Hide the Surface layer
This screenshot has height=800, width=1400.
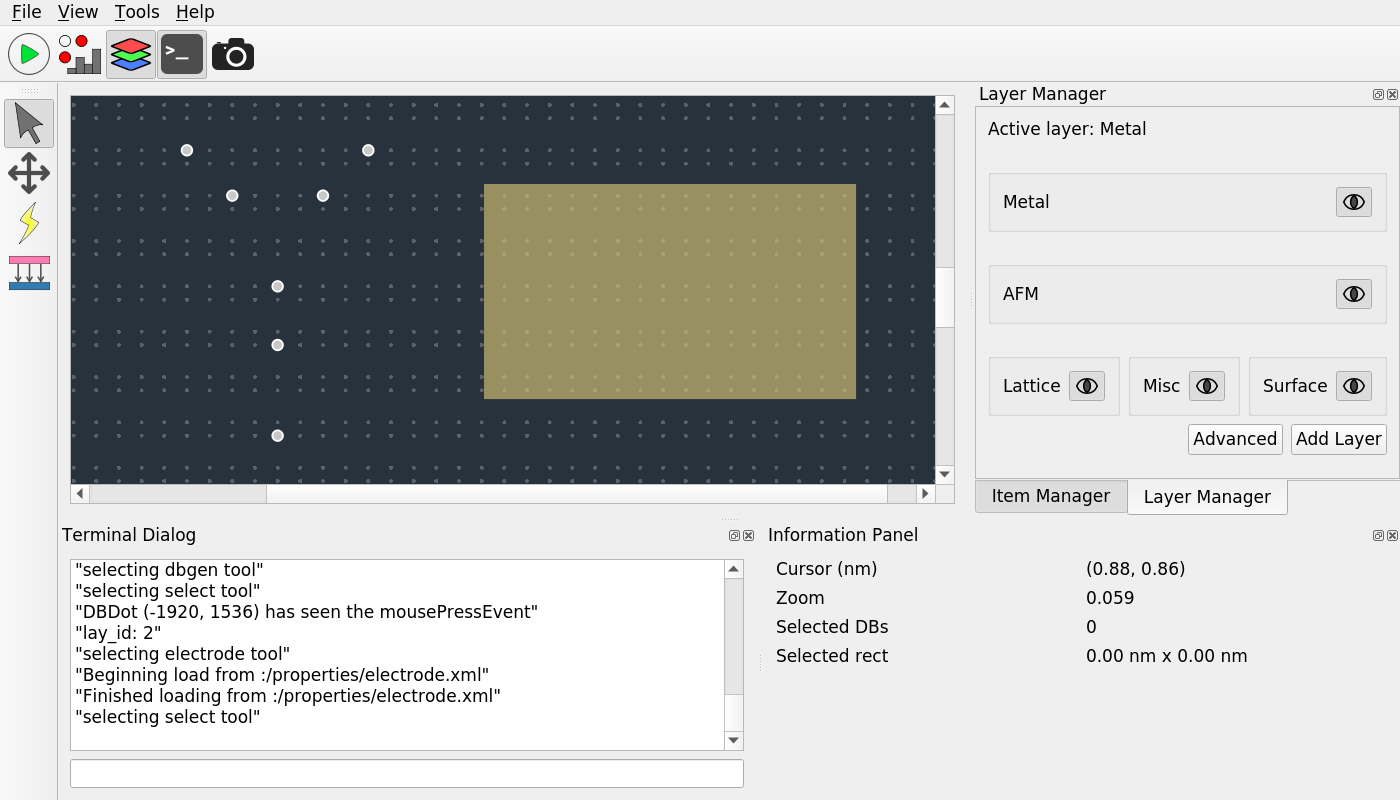tap(1354, 386)
